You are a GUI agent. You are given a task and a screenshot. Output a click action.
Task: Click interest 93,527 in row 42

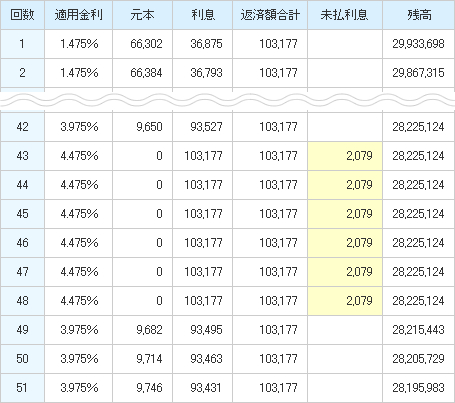tap(203, 127)
